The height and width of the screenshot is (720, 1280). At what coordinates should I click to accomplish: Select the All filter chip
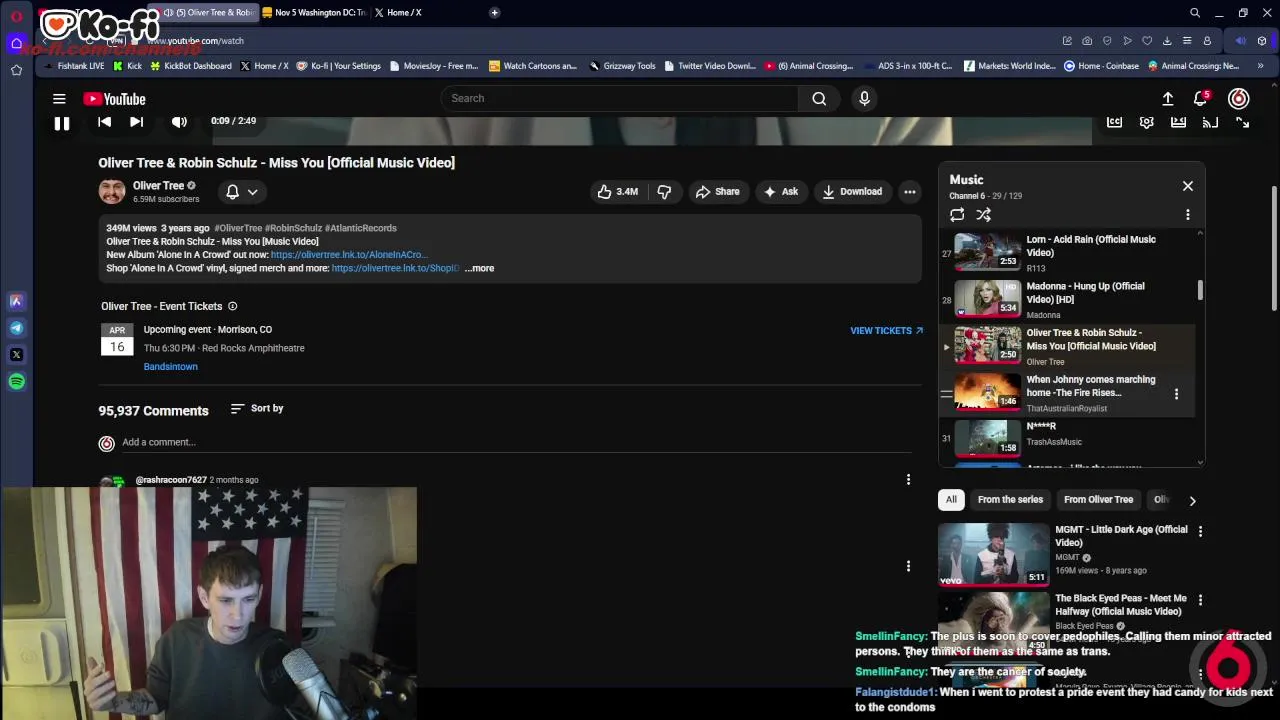[951, 499]
